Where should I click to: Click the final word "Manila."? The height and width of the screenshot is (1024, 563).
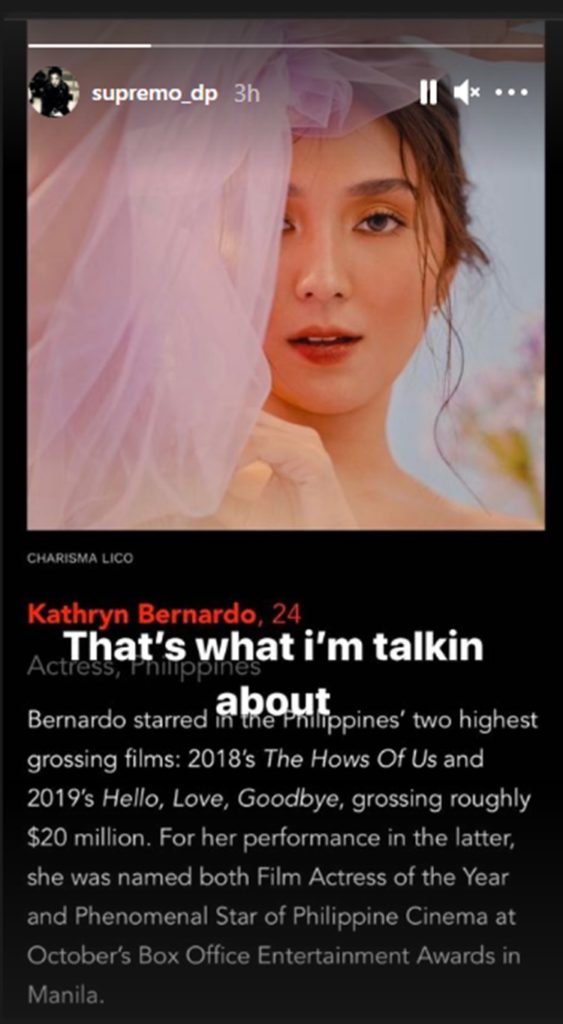[65, 995]
